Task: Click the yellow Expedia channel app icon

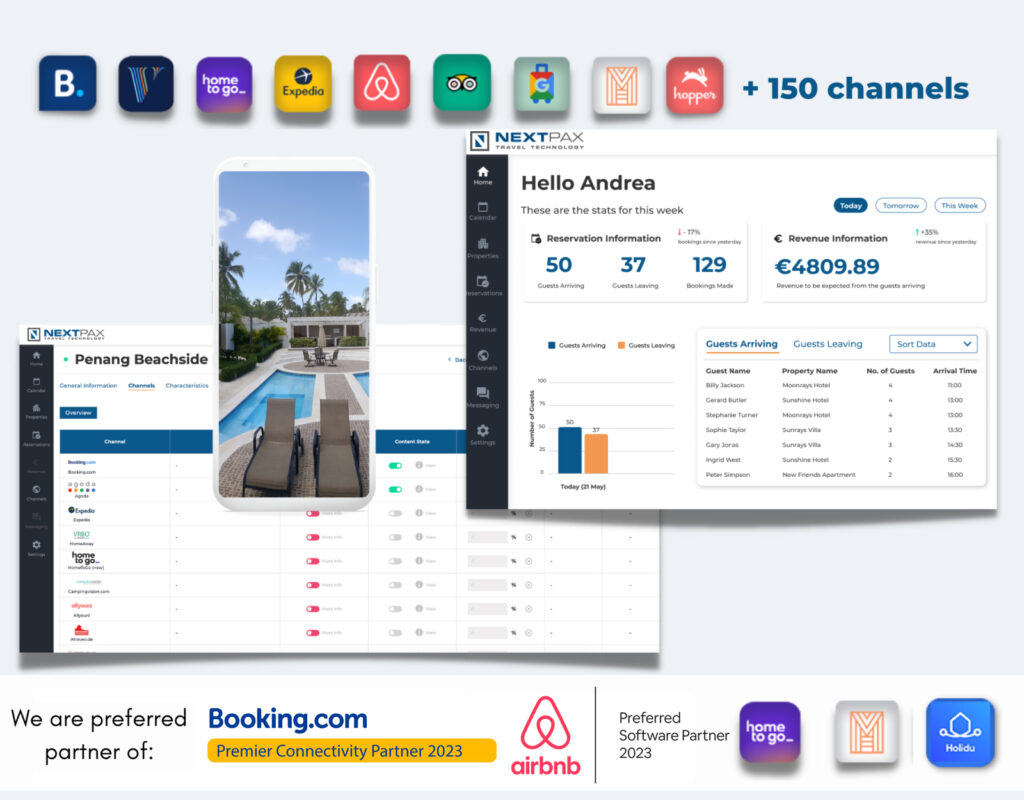Action: click(x=303, y=84)
